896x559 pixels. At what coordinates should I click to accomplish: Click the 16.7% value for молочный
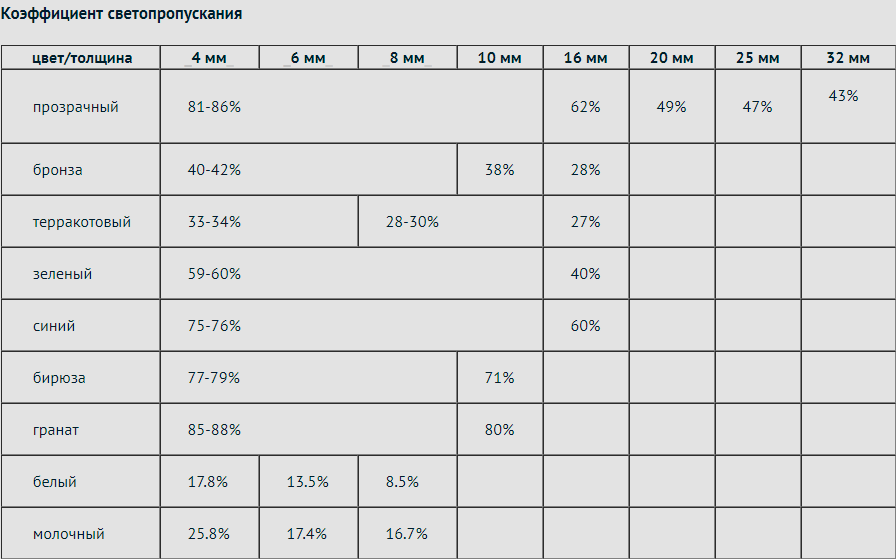pos(407,534)
